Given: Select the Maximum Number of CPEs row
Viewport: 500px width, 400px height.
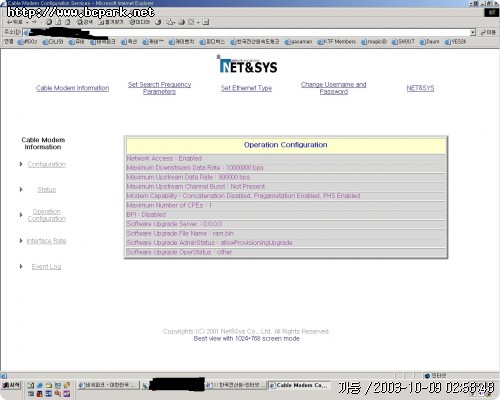Looking at the screenshot, I should click(x=286, y=205).
